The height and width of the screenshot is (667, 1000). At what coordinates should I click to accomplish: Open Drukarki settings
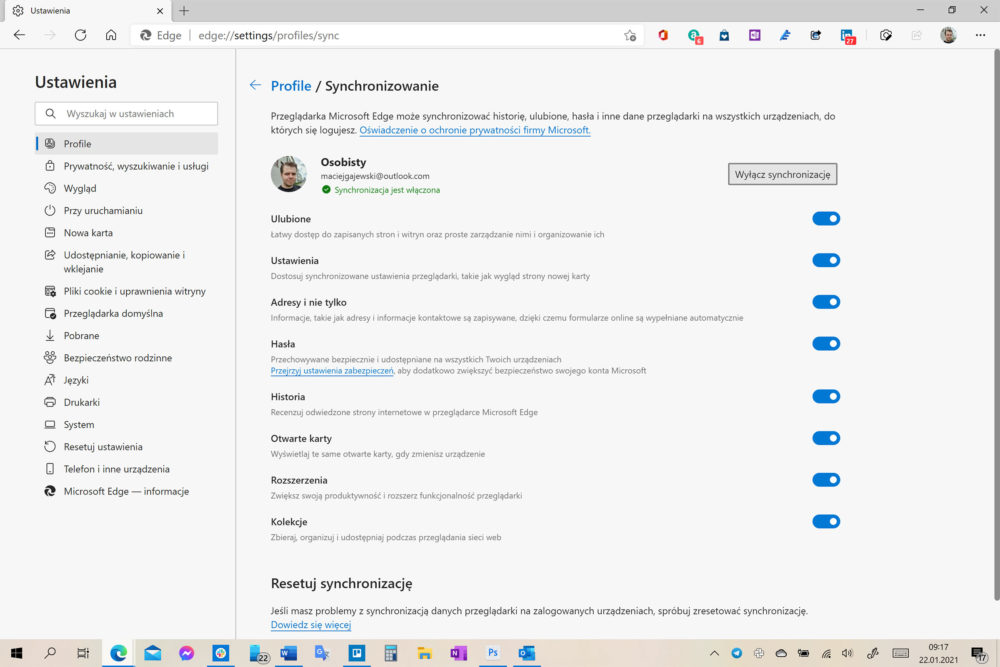126,402
